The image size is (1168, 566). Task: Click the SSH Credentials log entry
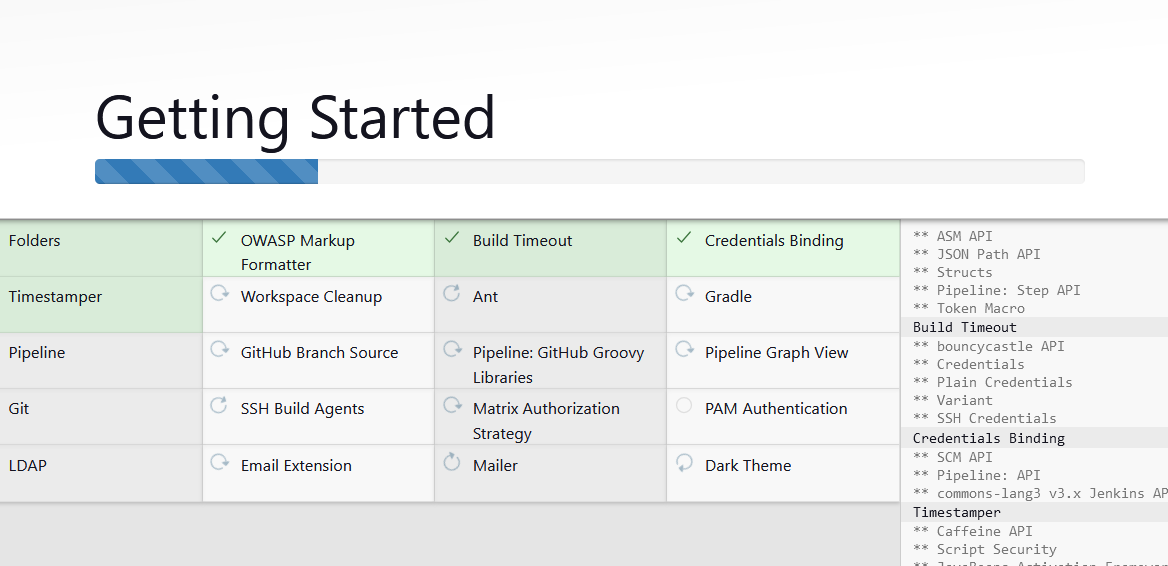coord(985,418)
